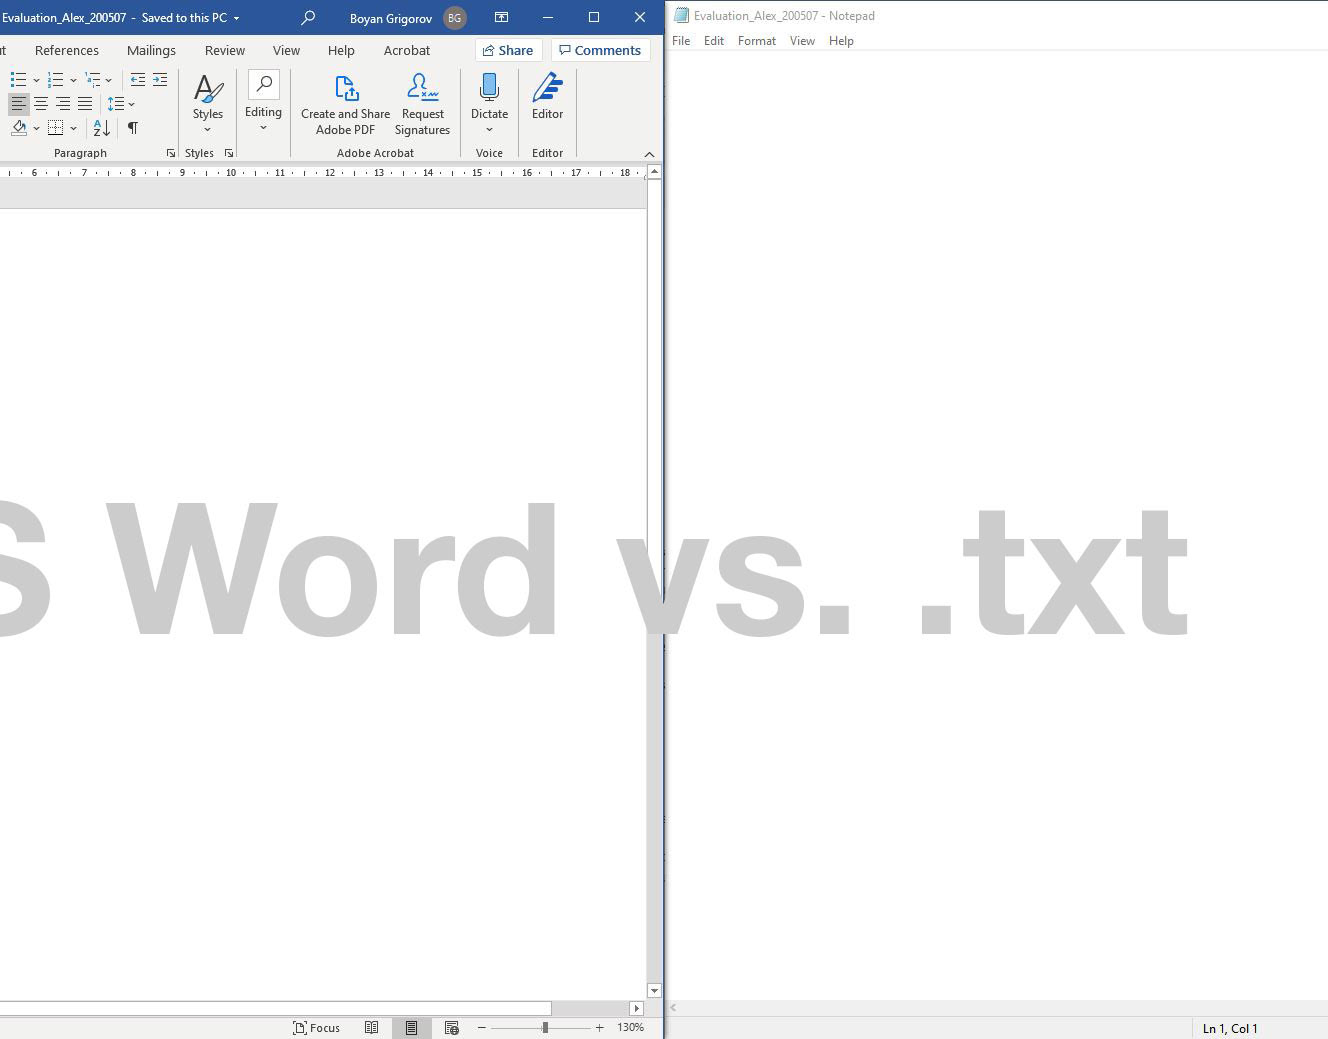Click the zoom in plus button
1328x1039 pixels.
point(599,1028)
